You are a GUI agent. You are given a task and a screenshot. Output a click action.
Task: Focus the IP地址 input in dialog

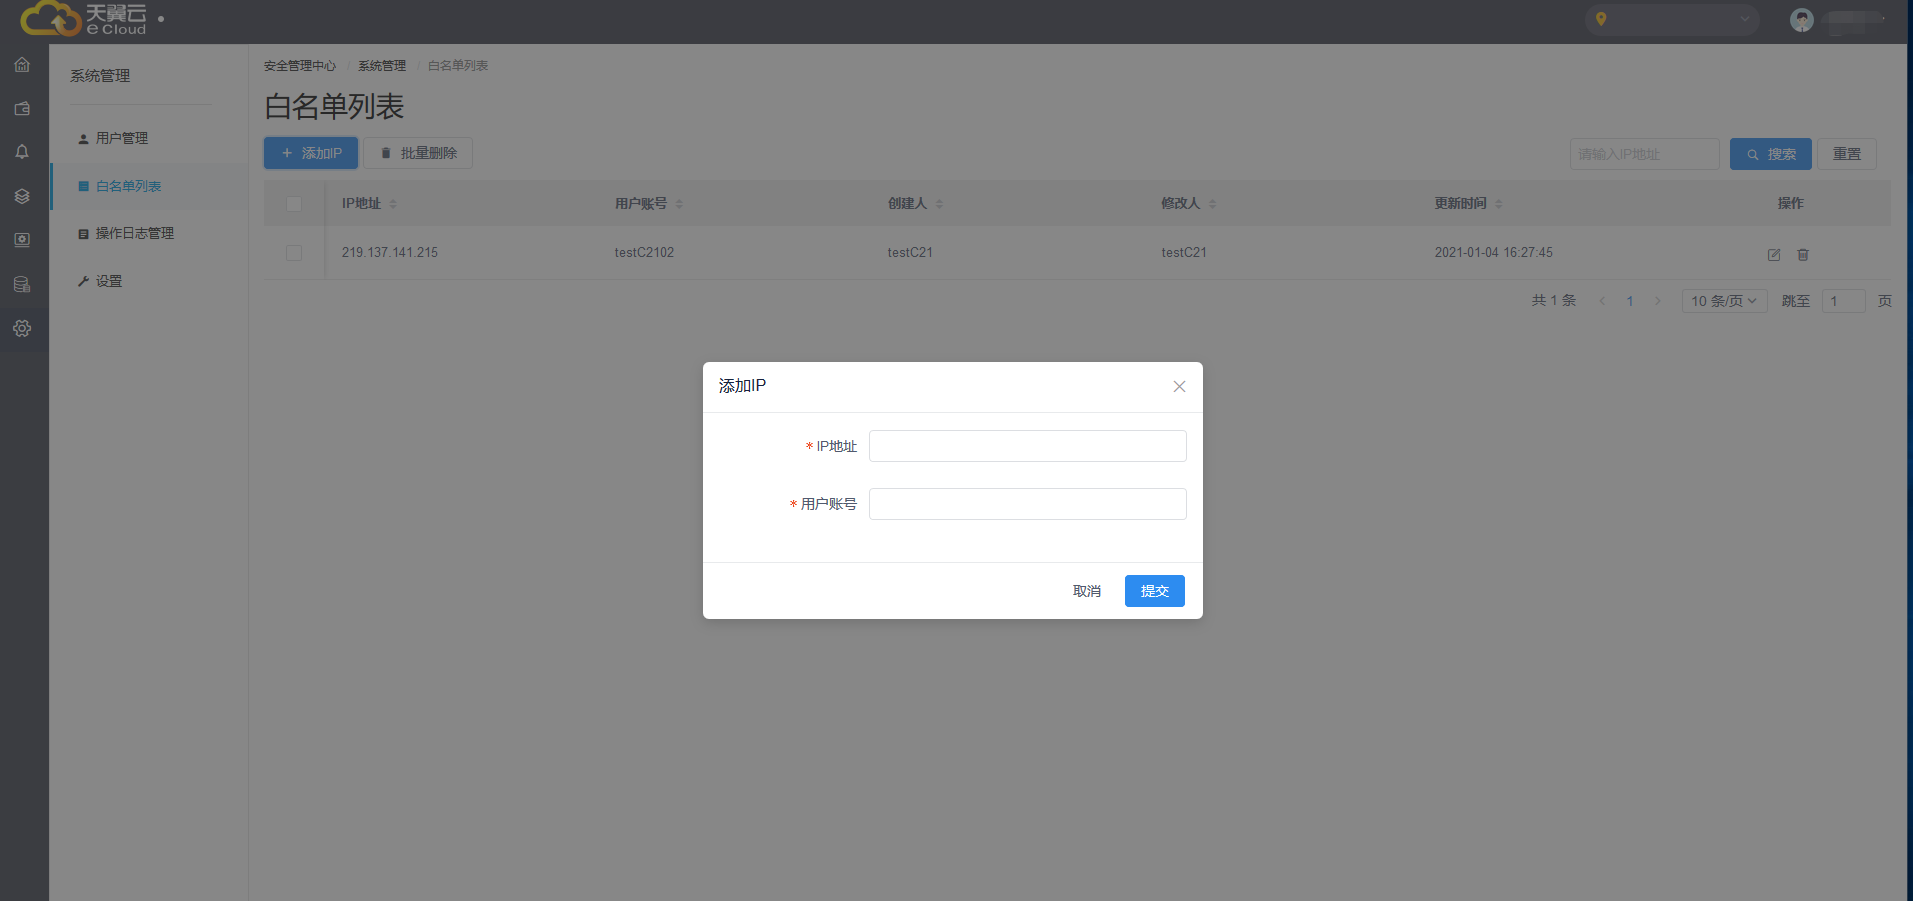tap(1027, 446)
